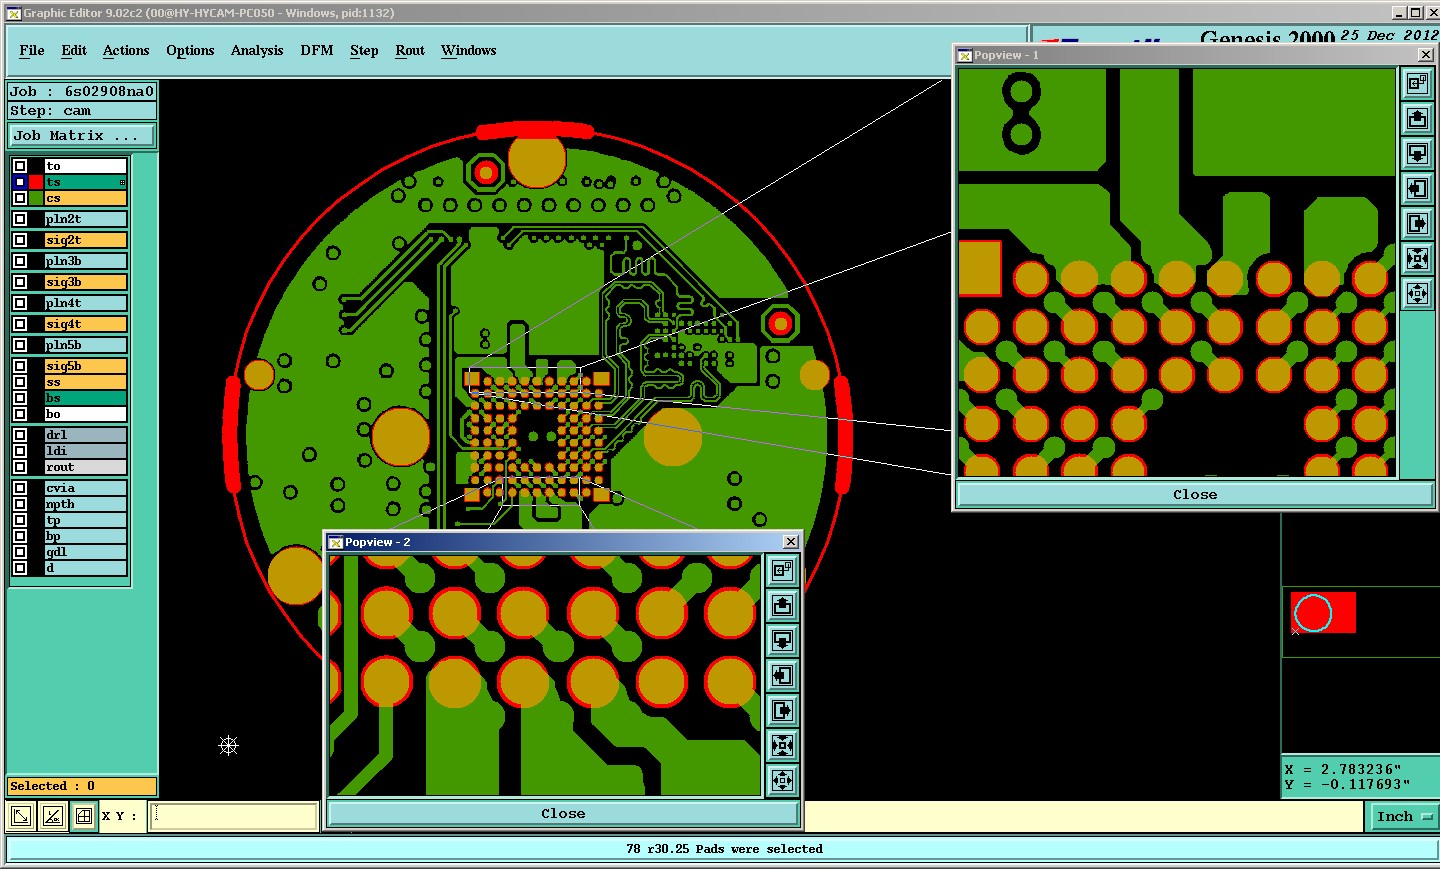Pan up in Popview 1
The image size is (1440, 869).
click(1417, 119)
